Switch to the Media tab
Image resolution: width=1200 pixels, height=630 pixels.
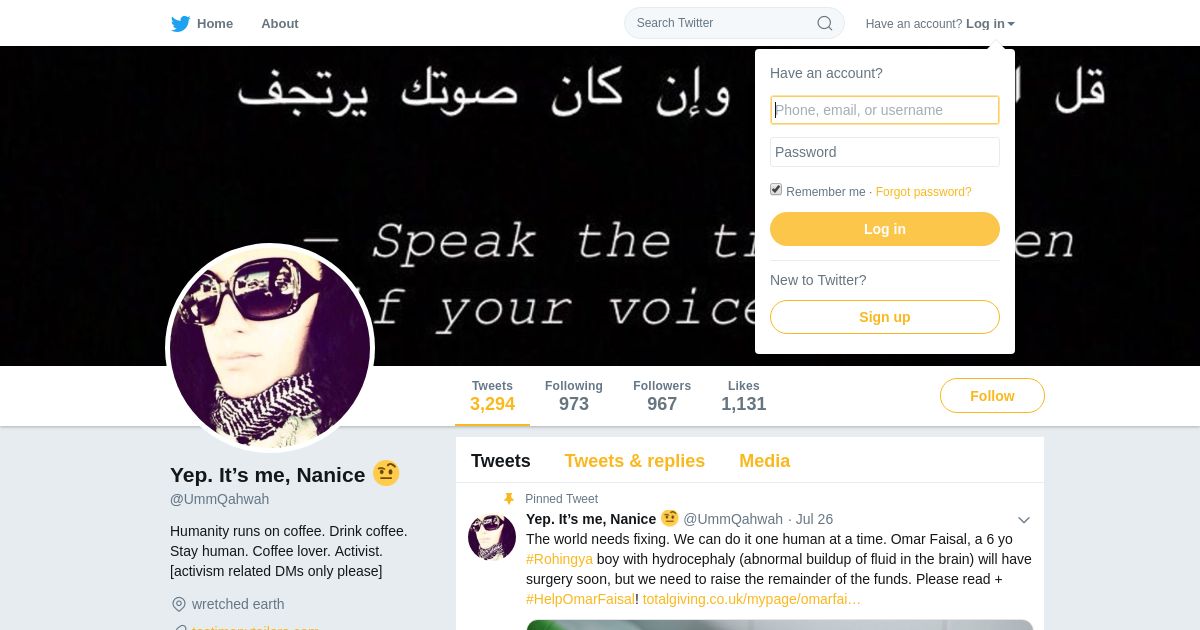pyautogui.click(x=764, y=461)
